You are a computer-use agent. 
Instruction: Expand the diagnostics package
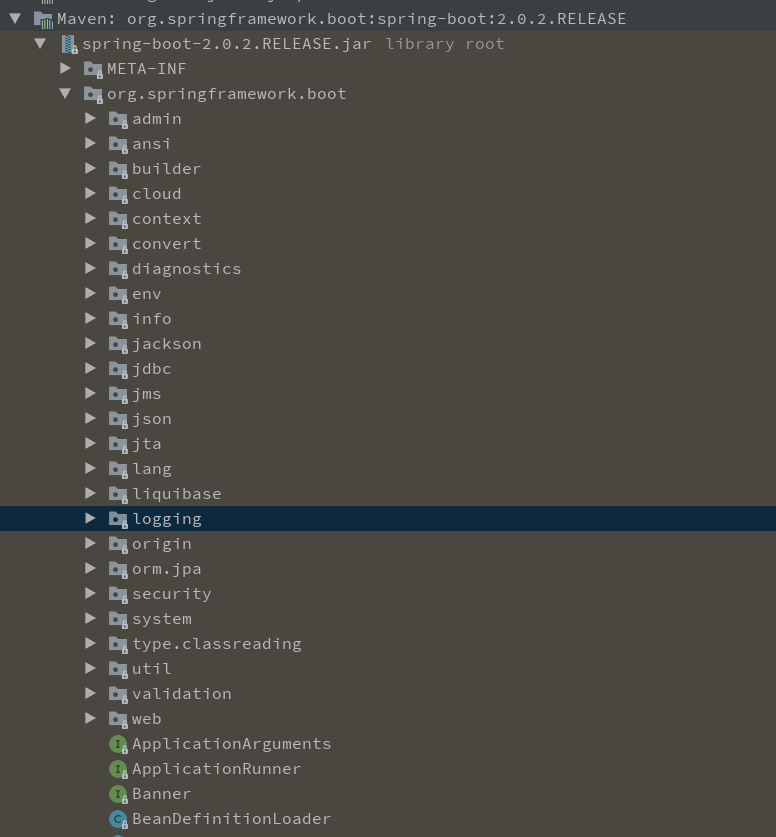click(91, 268)
